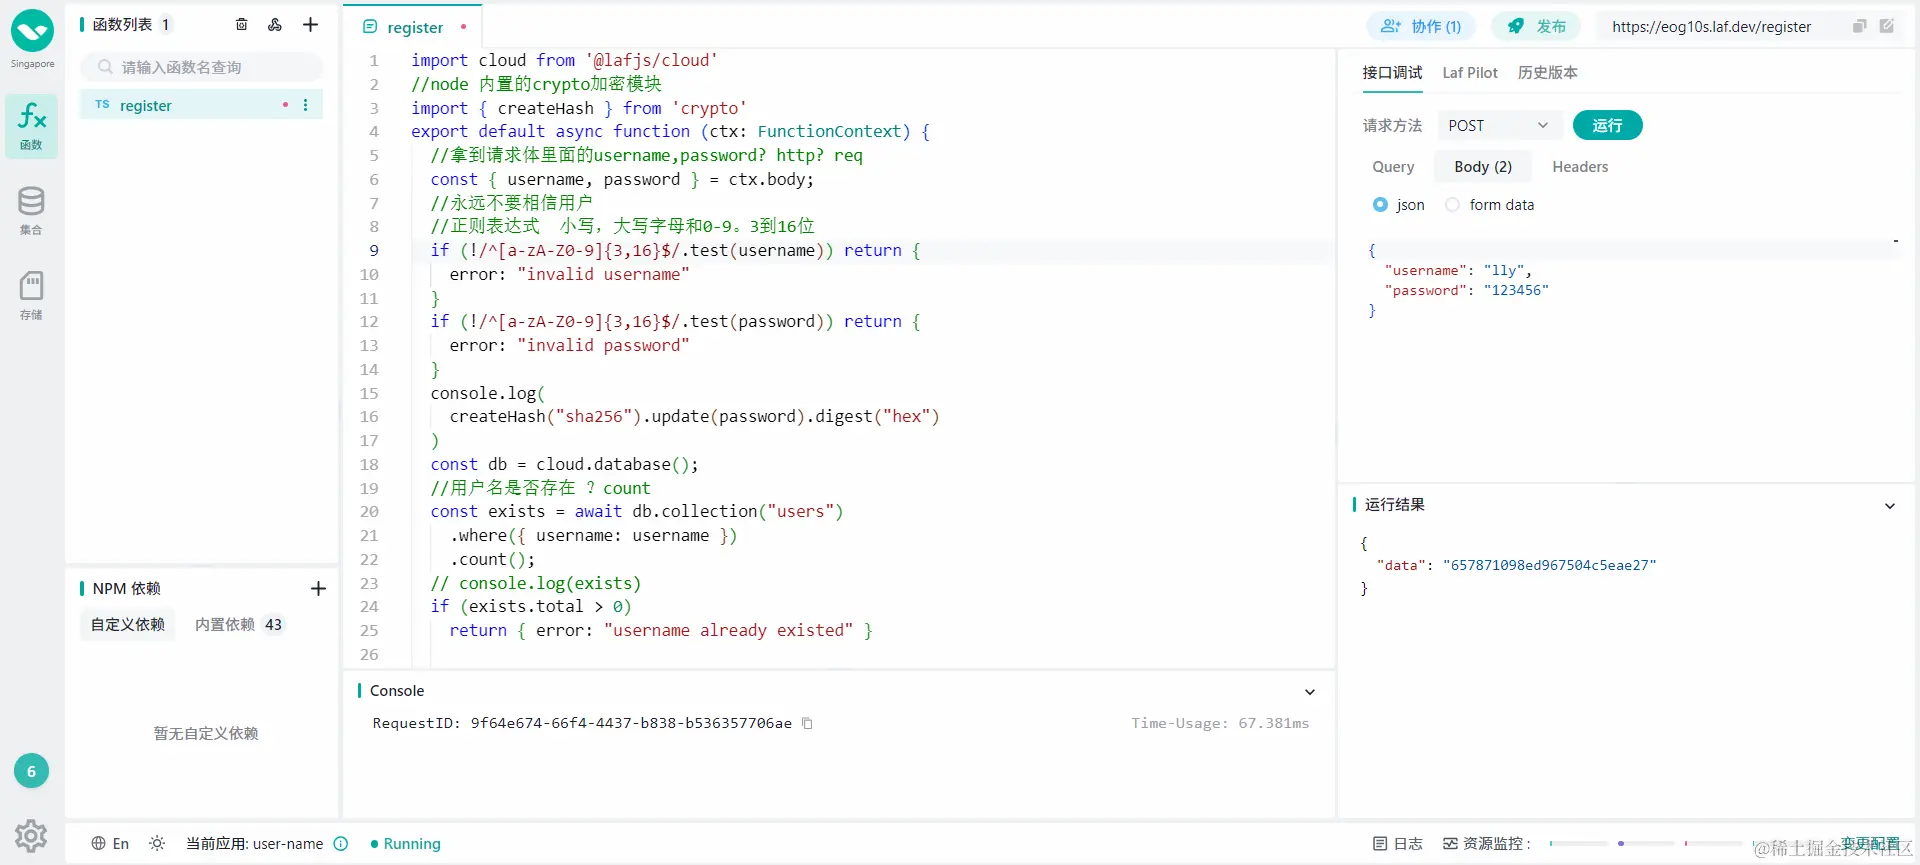Click the 当前应用: user-name label
The height and width of the screenshot is (865, 1920).
[x=254, y=843]
